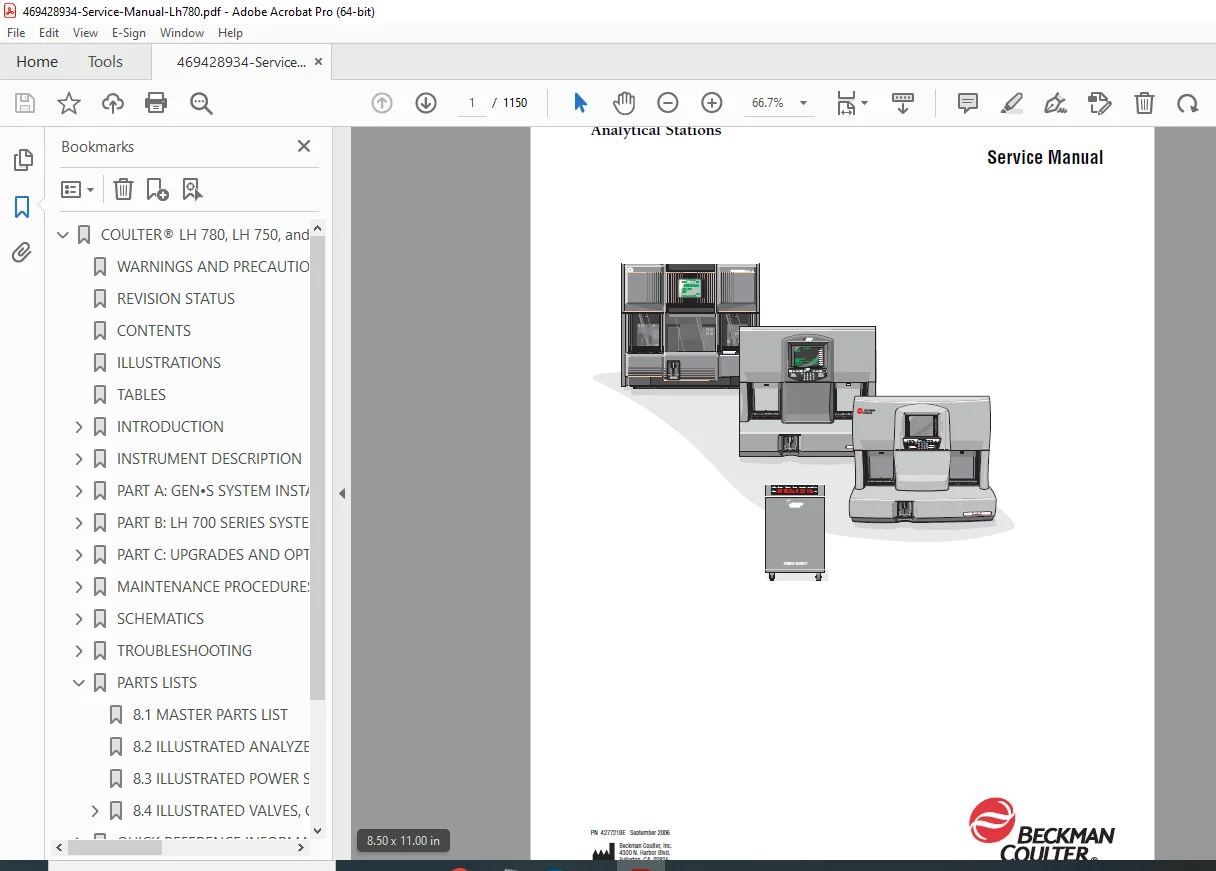
Task: Switch to the Home tab
Action: 37,62
